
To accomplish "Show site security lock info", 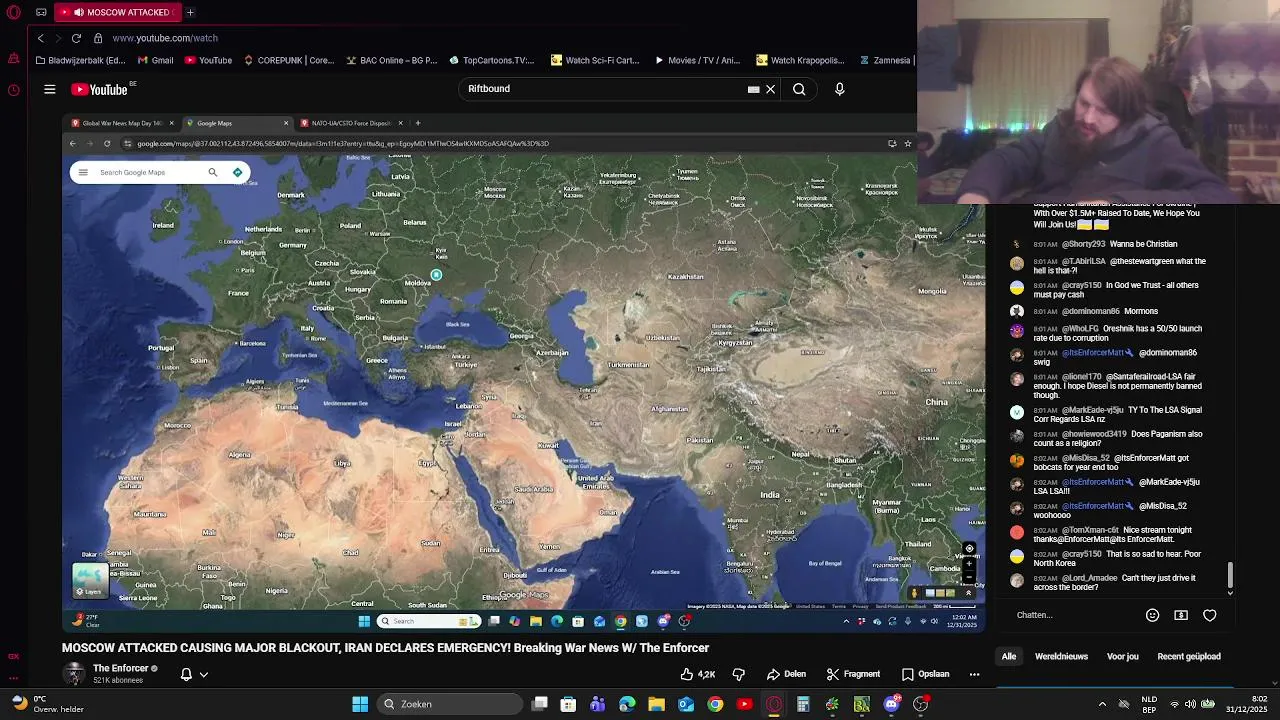I will click(x=98, y=38).
